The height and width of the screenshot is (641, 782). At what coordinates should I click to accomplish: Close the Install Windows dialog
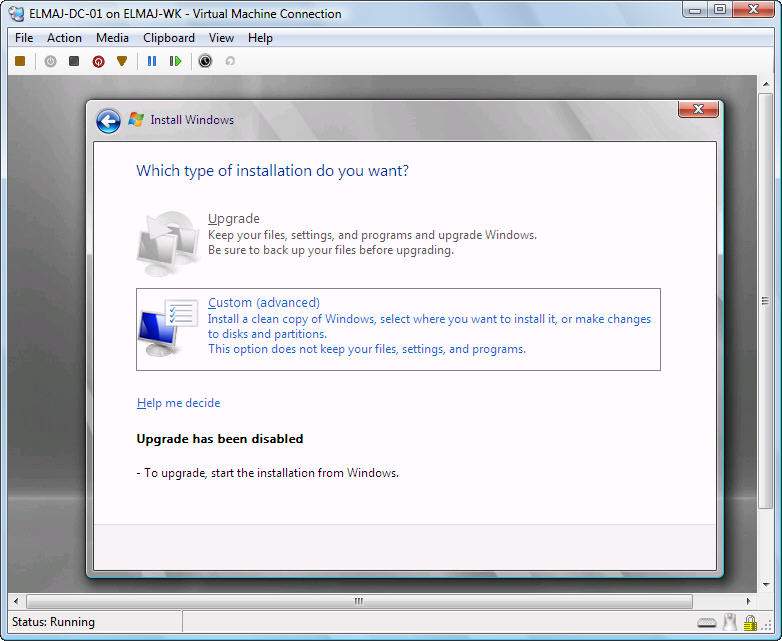click(x=698, y=109)
